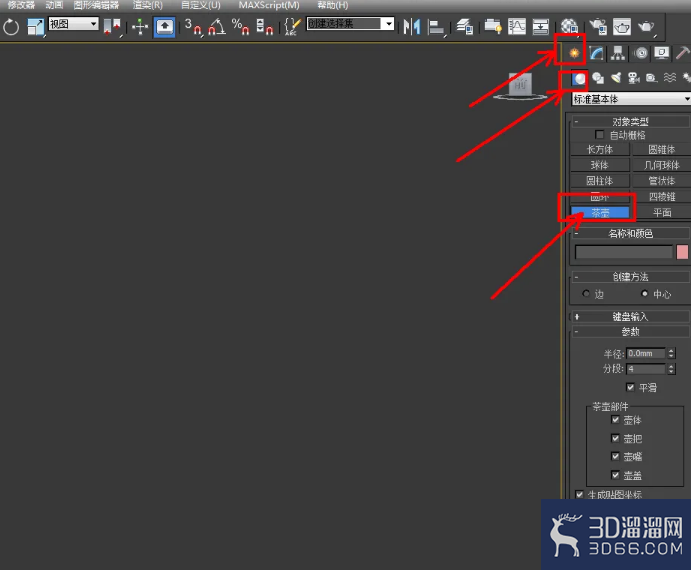Open the Curve Editor icon
Viewport: 691px width, 570px height.
tap(516, 27)
